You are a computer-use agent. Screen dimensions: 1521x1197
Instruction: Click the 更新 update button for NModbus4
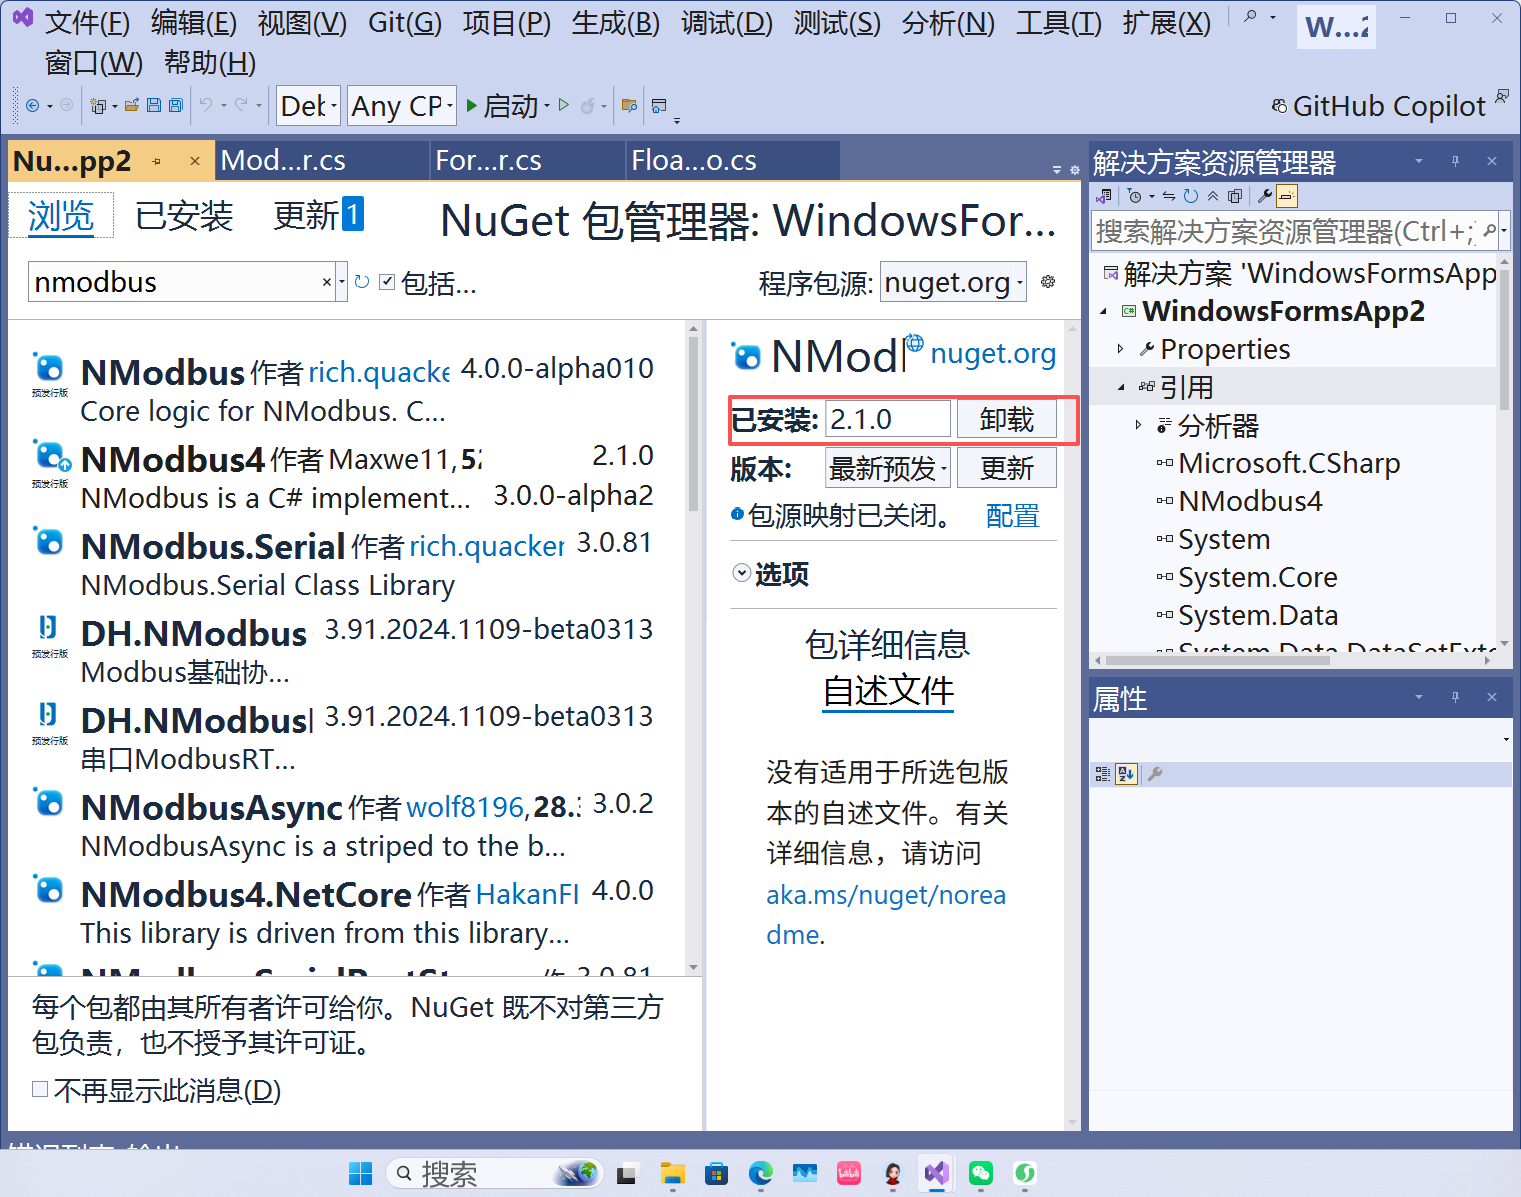(1006, 468)
